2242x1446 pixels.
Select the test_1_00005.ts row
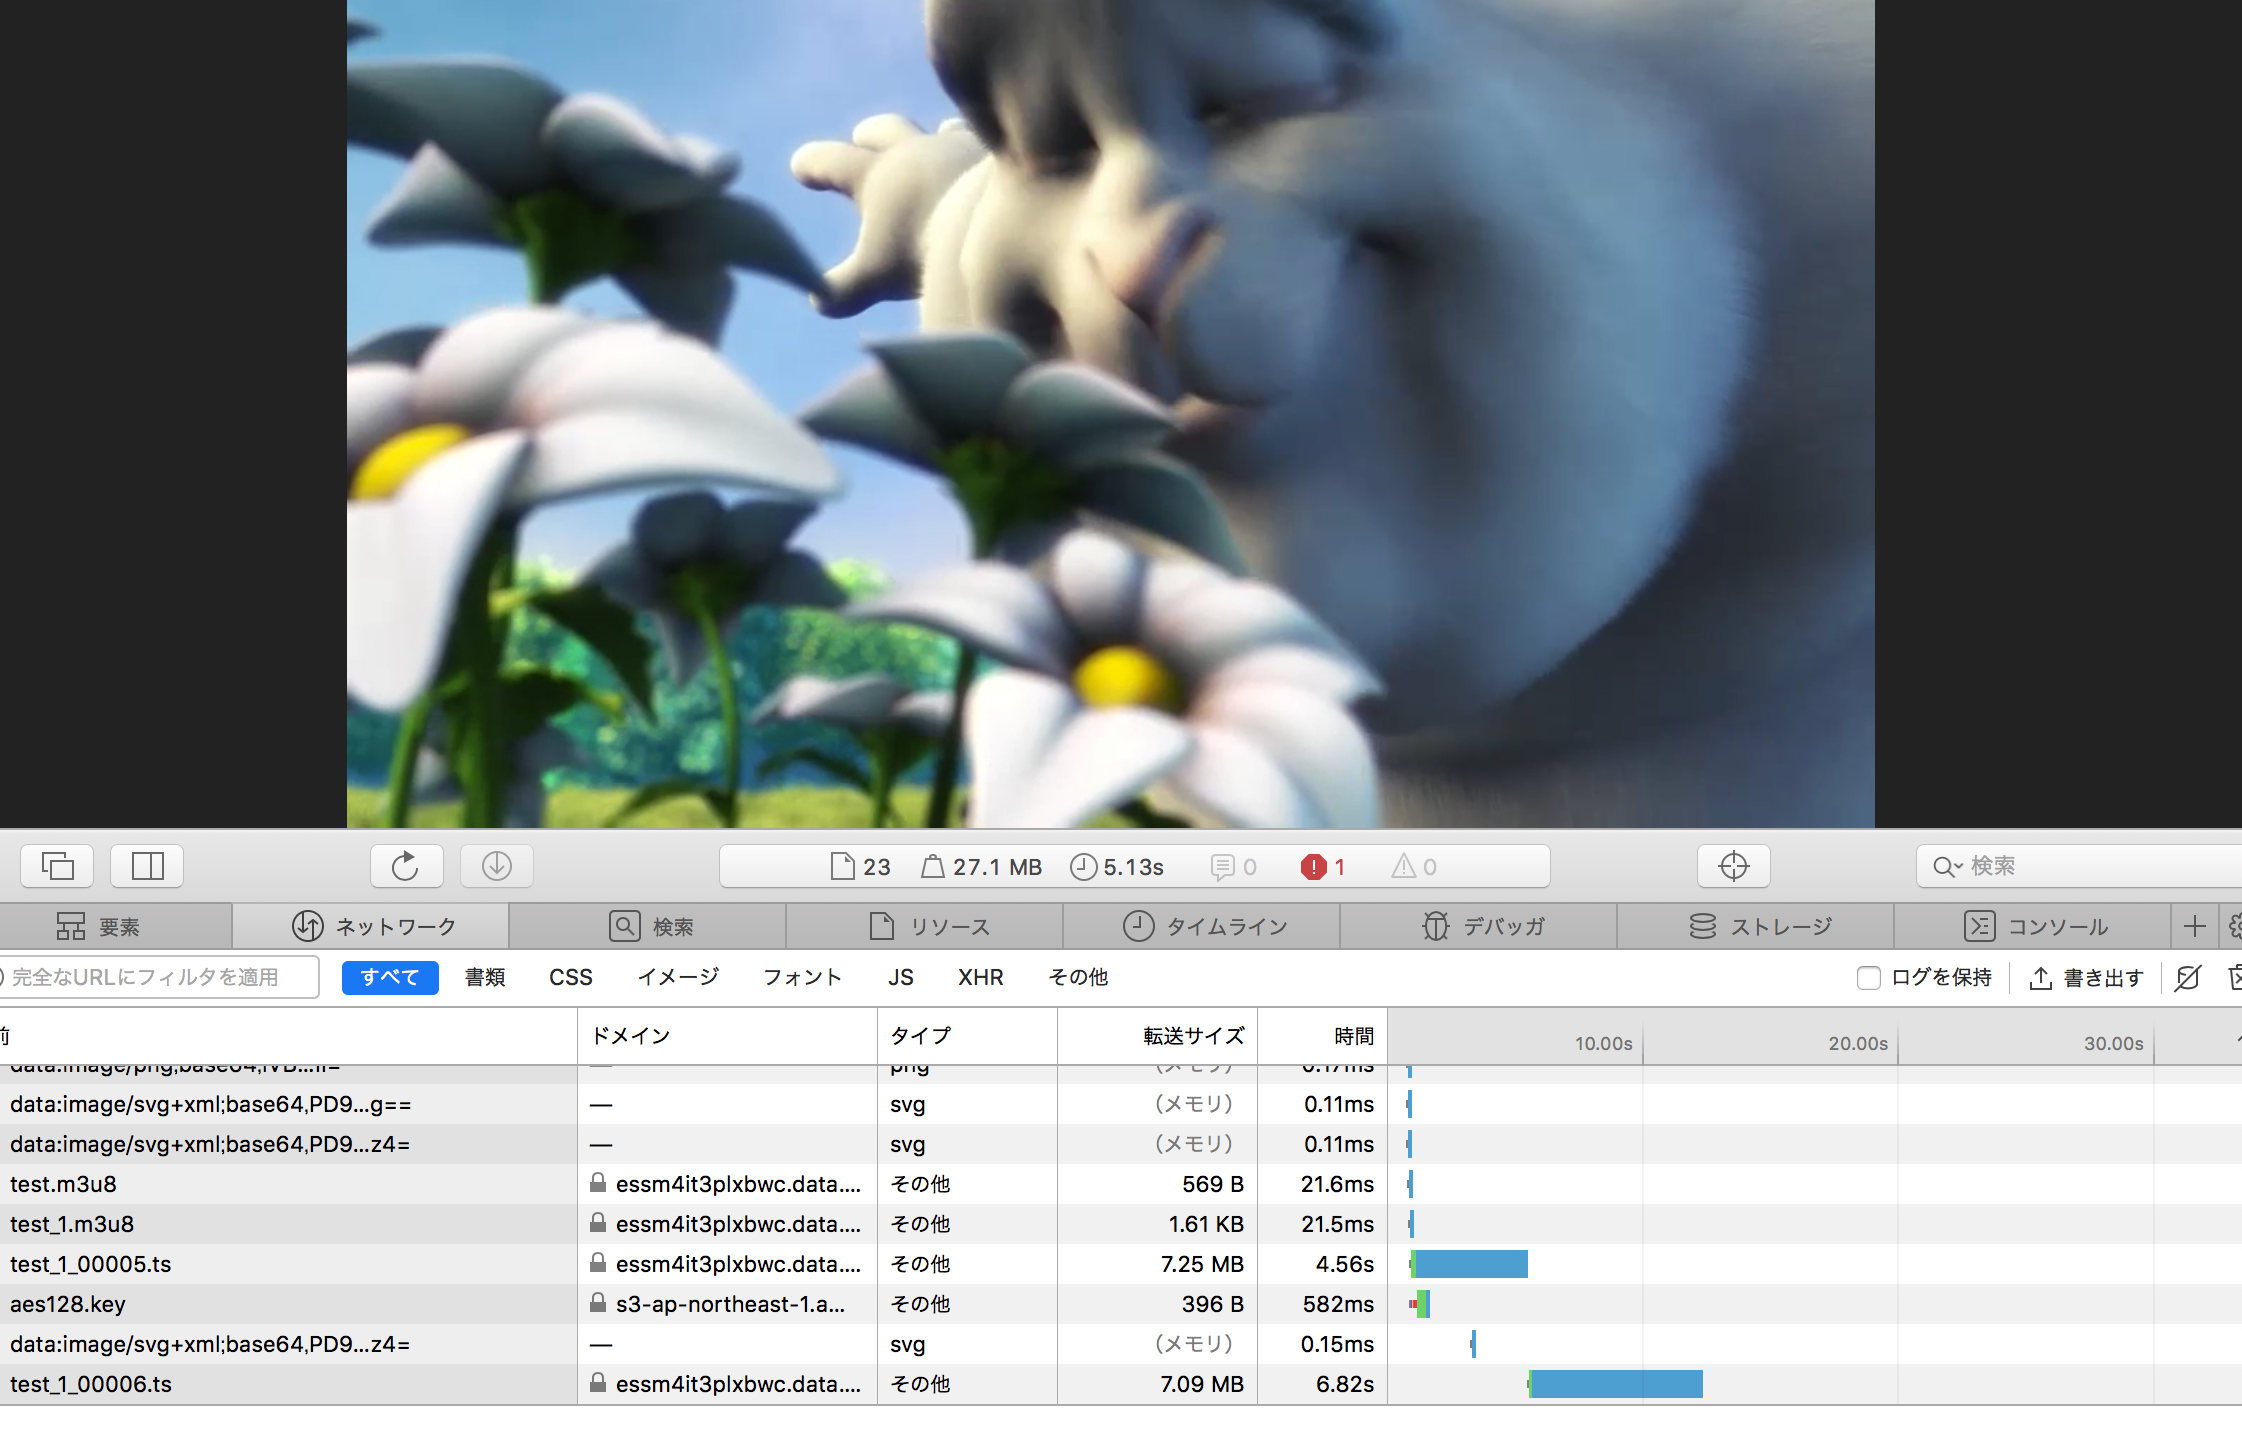click(x=1120, y=1264)
